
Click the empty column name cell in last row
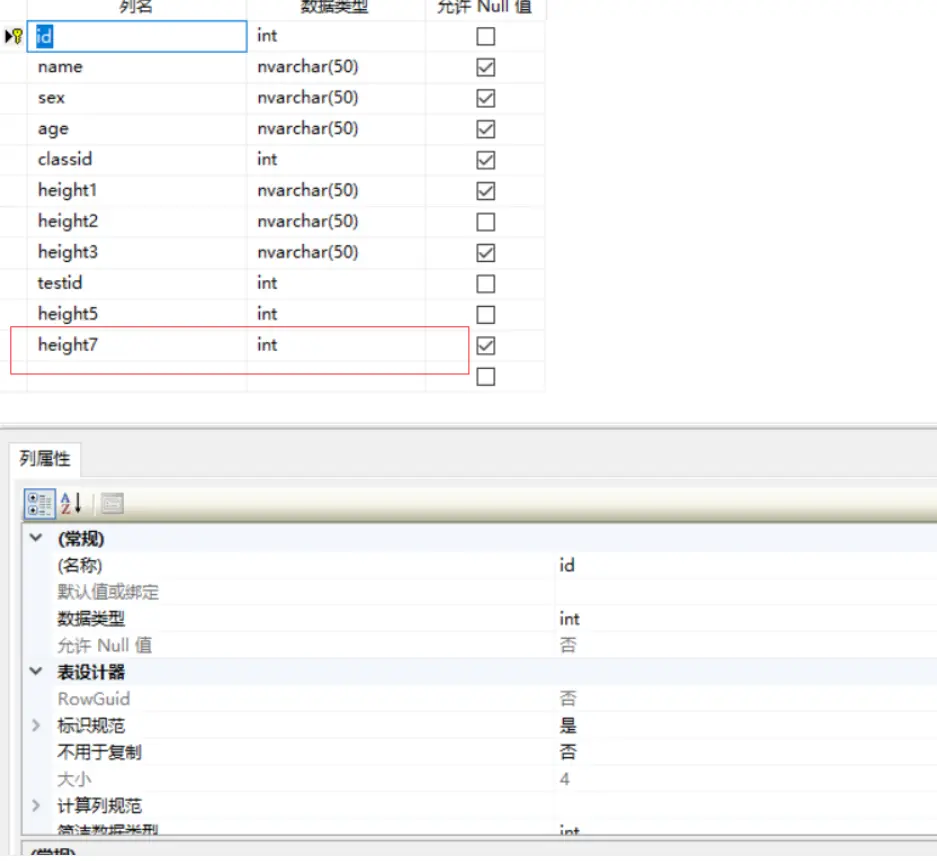point(137,376)
